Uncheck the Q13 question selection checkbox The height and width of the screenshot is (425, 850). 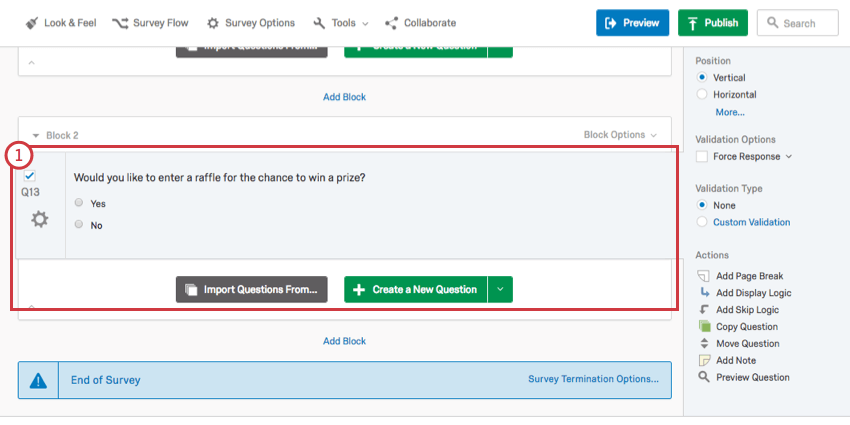click(x=30, y=176)
